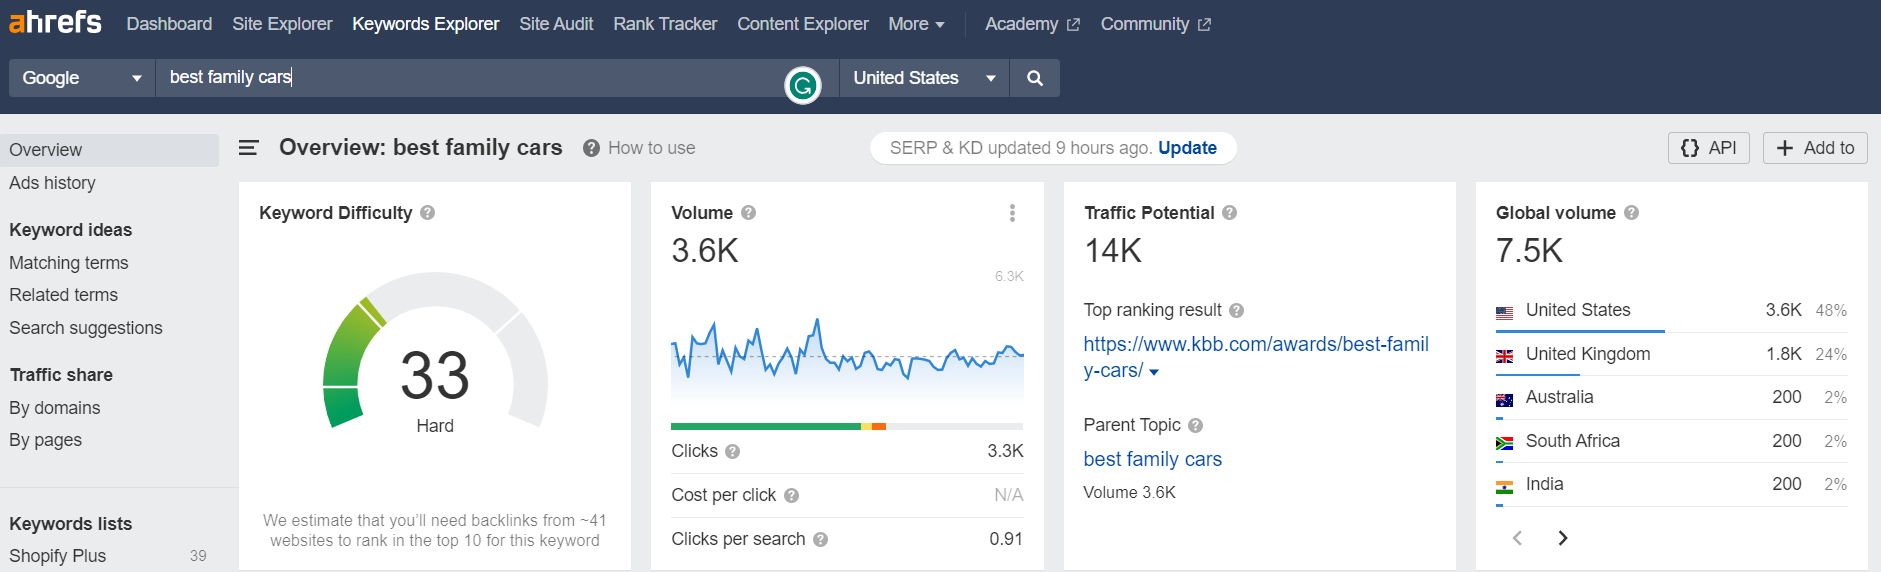
Task: Open By domains traffic share
Action: [x=55, y=408]
